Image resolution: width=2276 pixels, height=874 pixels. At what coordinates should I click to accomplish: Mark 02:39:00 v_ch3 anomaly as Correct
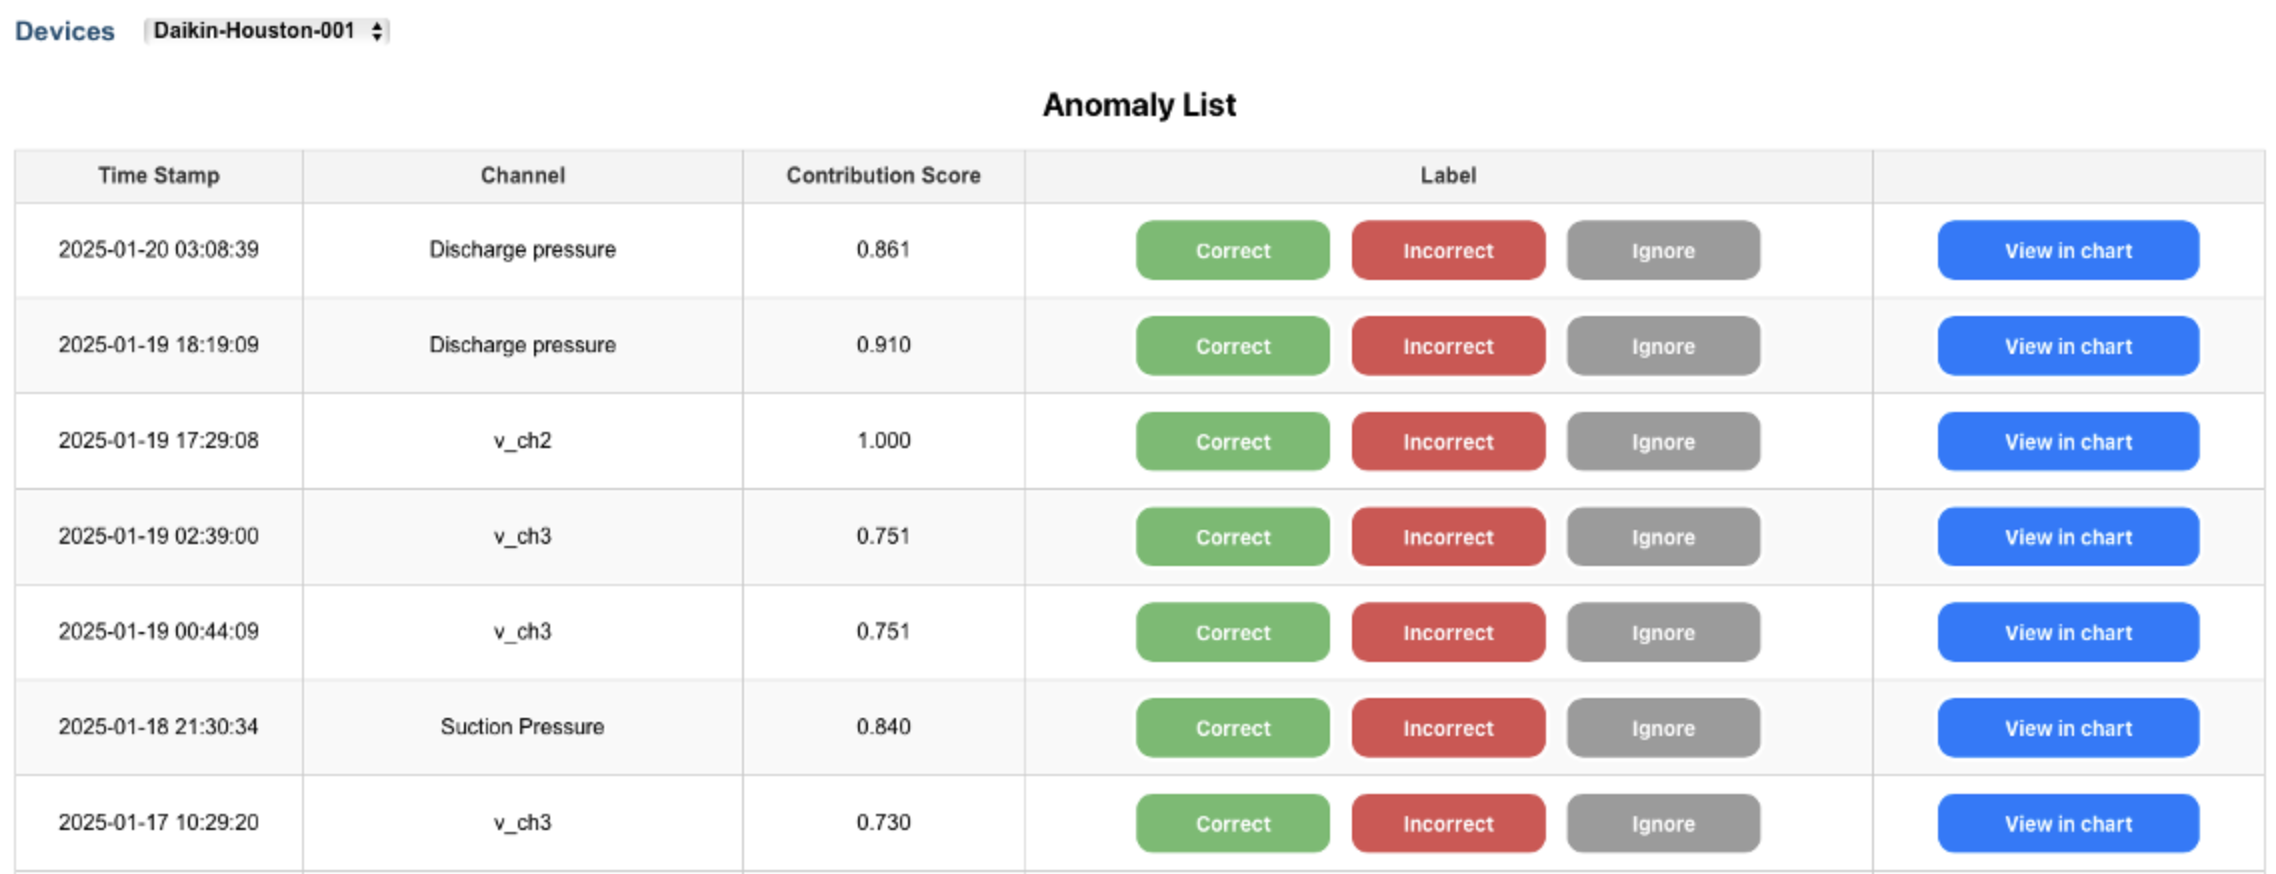(1232, 537)
